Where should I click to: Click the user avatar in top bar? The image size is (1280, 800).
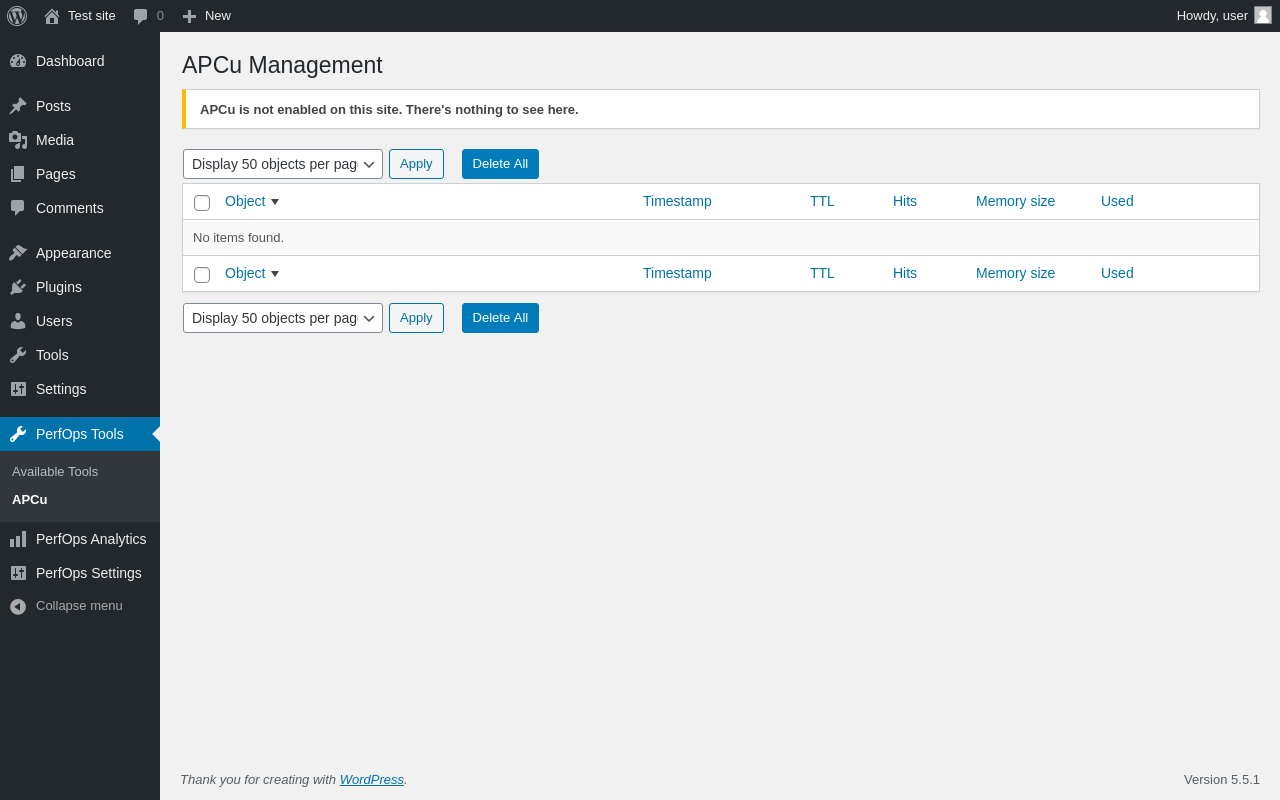point(1263,15)
